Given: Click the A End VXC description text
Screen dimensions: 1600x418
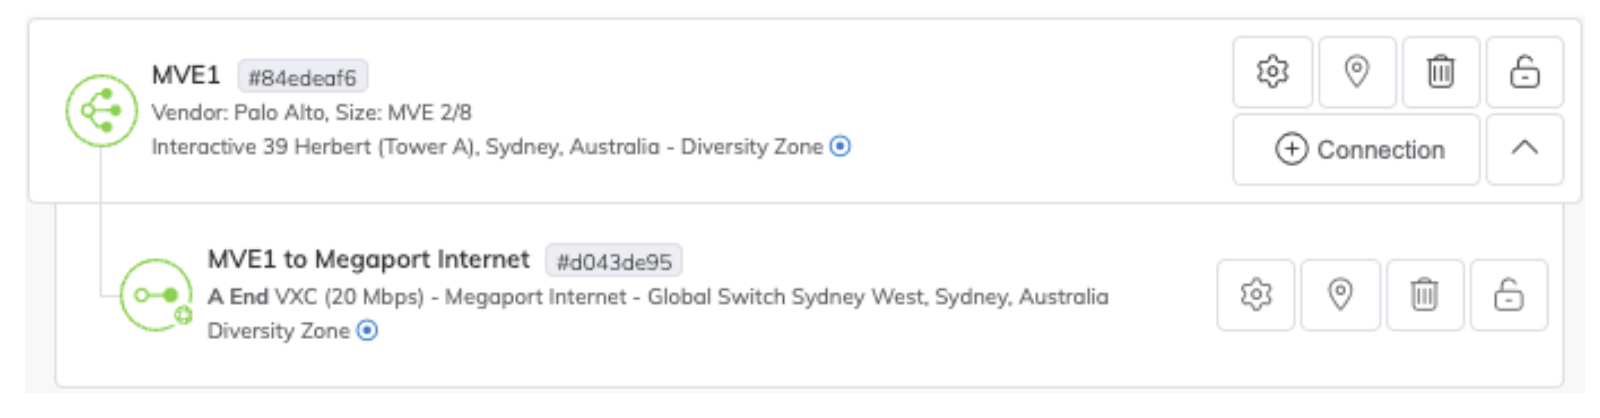Looking at the screenshot, I should [657, 297].
